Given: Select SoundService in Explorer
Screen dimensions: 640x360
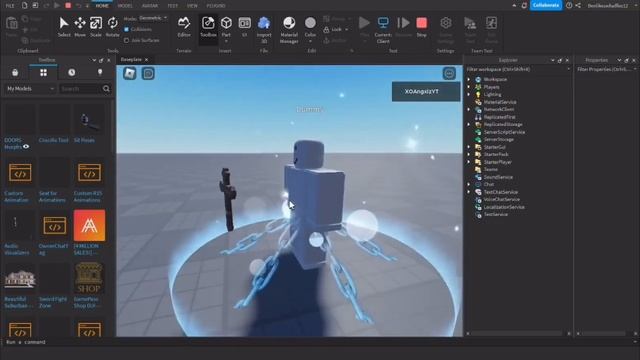Looking at the screenshot, I should pyautogui.click(x=498, y=177).
